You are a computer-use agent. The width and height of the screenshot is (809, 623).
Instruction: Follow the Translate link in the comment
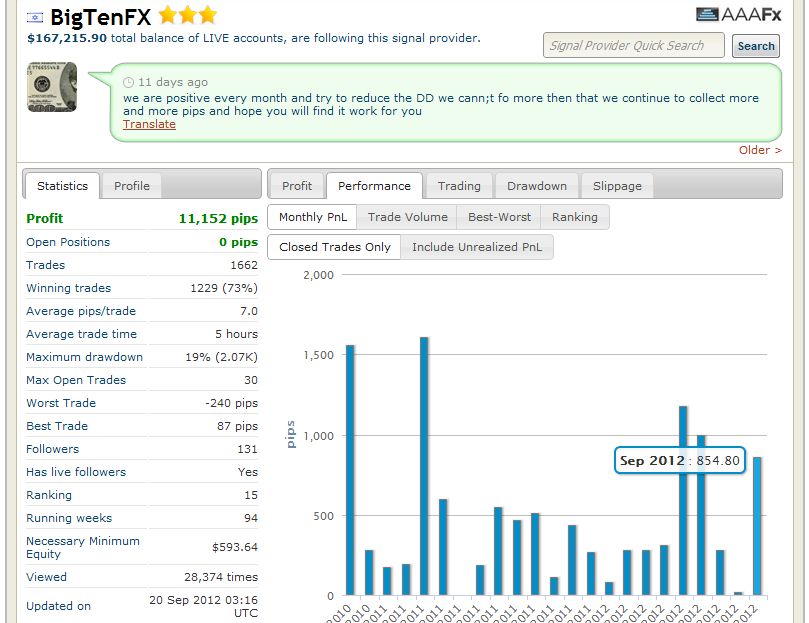149,124
